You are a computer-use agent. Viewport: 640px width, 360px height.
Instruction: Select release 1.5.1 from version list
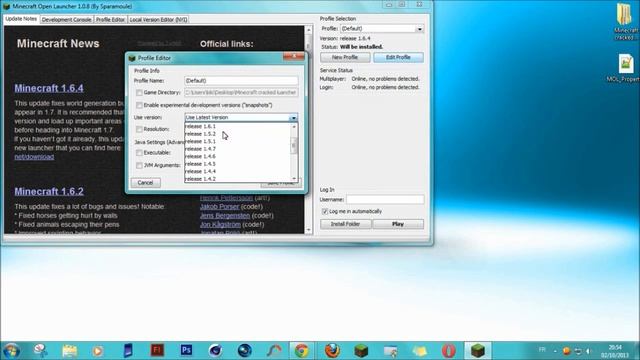[x=238, y=141]
